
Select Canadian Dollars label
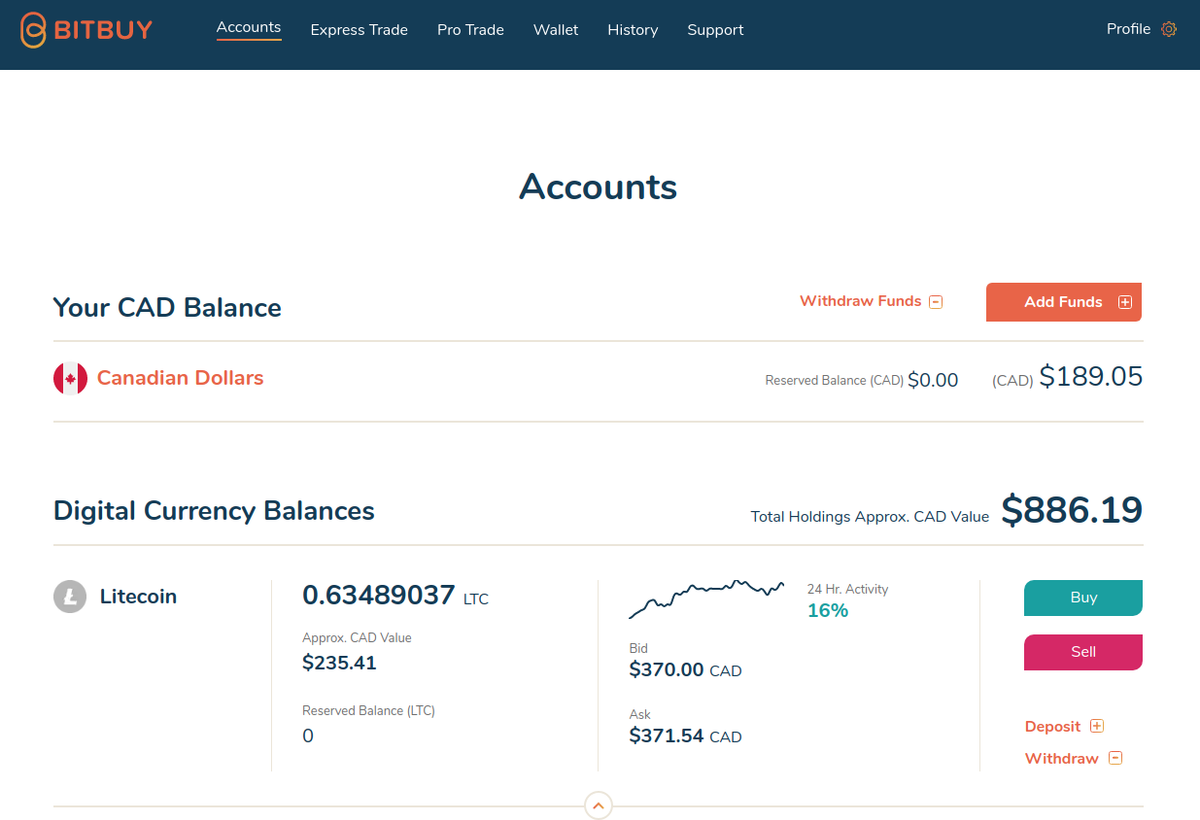[180, 378]
